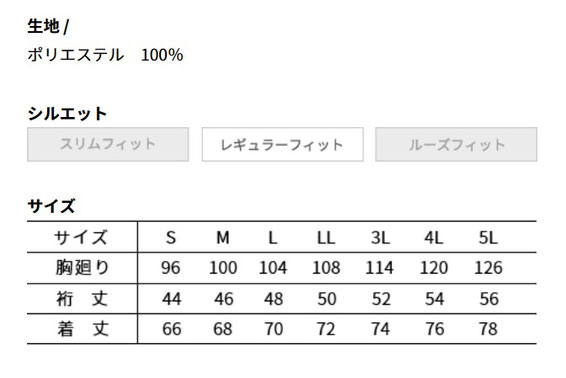Viewport: 566px width, 378px height.
Task: Click the 5L size column header
Action: 488,238
